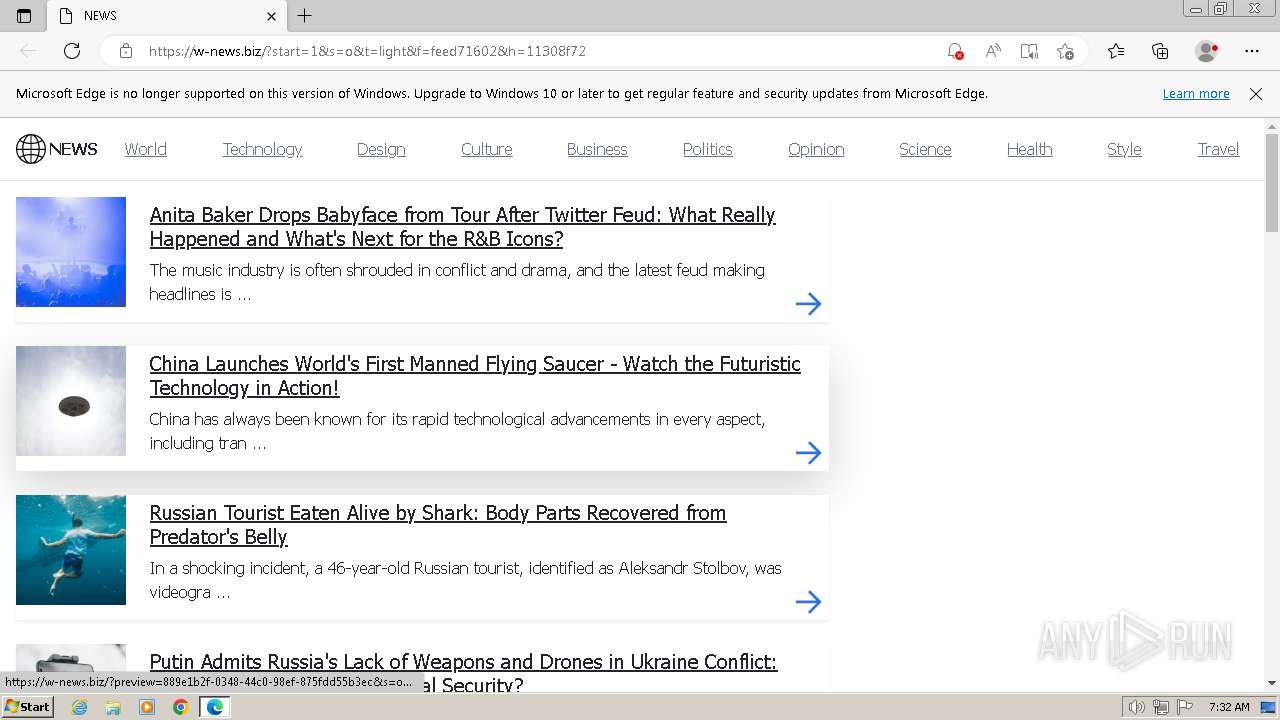
Task: Click the concert thumbnail for Anita Baker article
Action: [71, 252]
